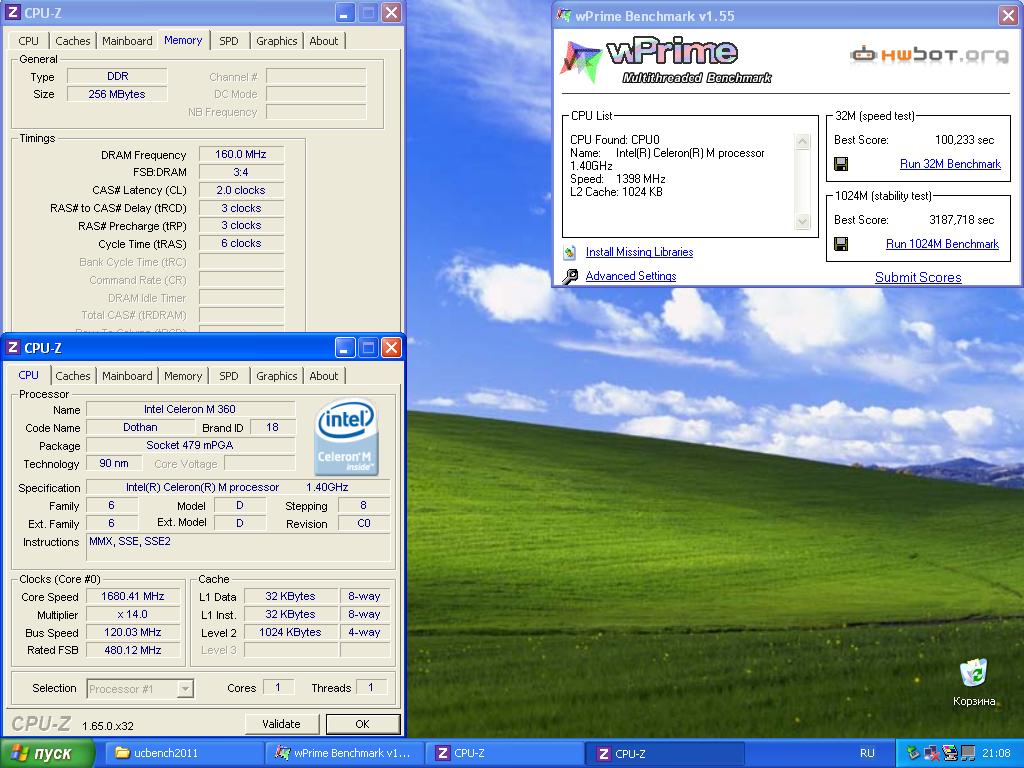The image size is (1024, 768).
Task: Select CPU tab in upper CPU-Z window
Action: pyautogui.click(x=28, y=40)
